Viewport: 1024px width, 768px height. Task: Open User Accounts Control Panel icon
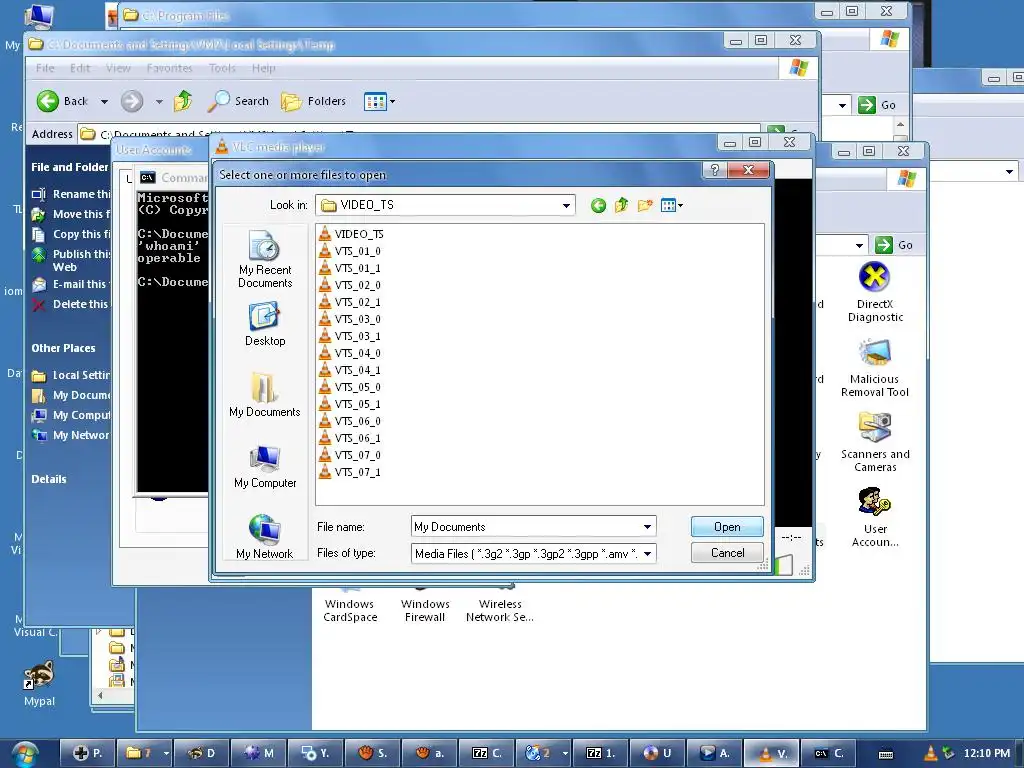tap(874, 517)
